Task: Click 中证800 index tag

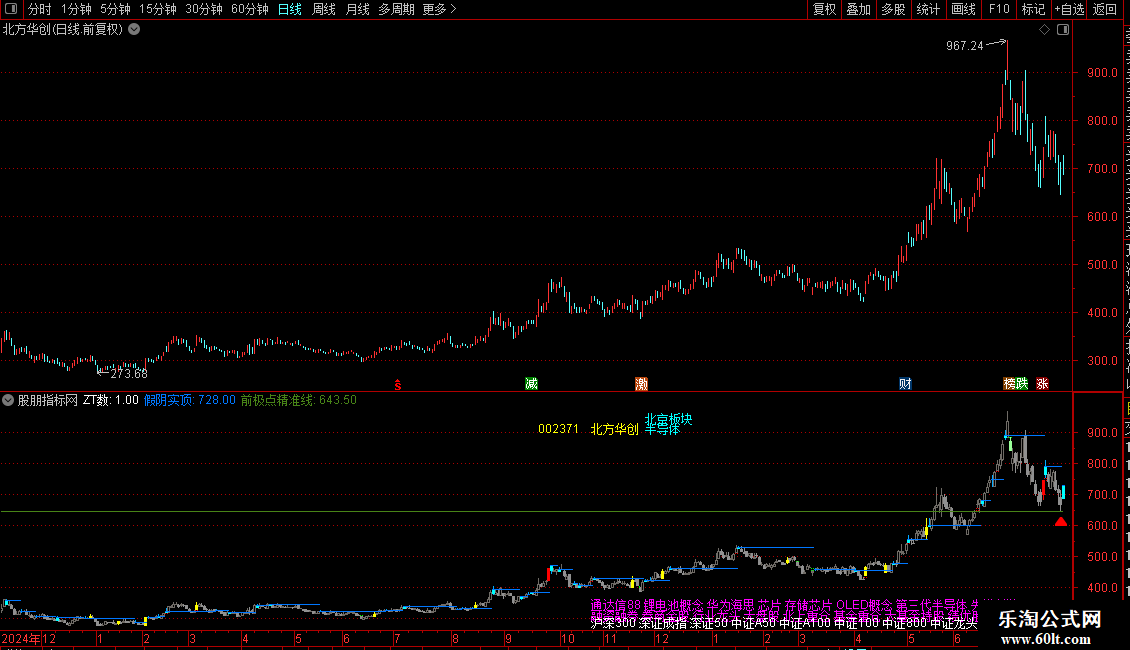Action: (x=904, y=623)
